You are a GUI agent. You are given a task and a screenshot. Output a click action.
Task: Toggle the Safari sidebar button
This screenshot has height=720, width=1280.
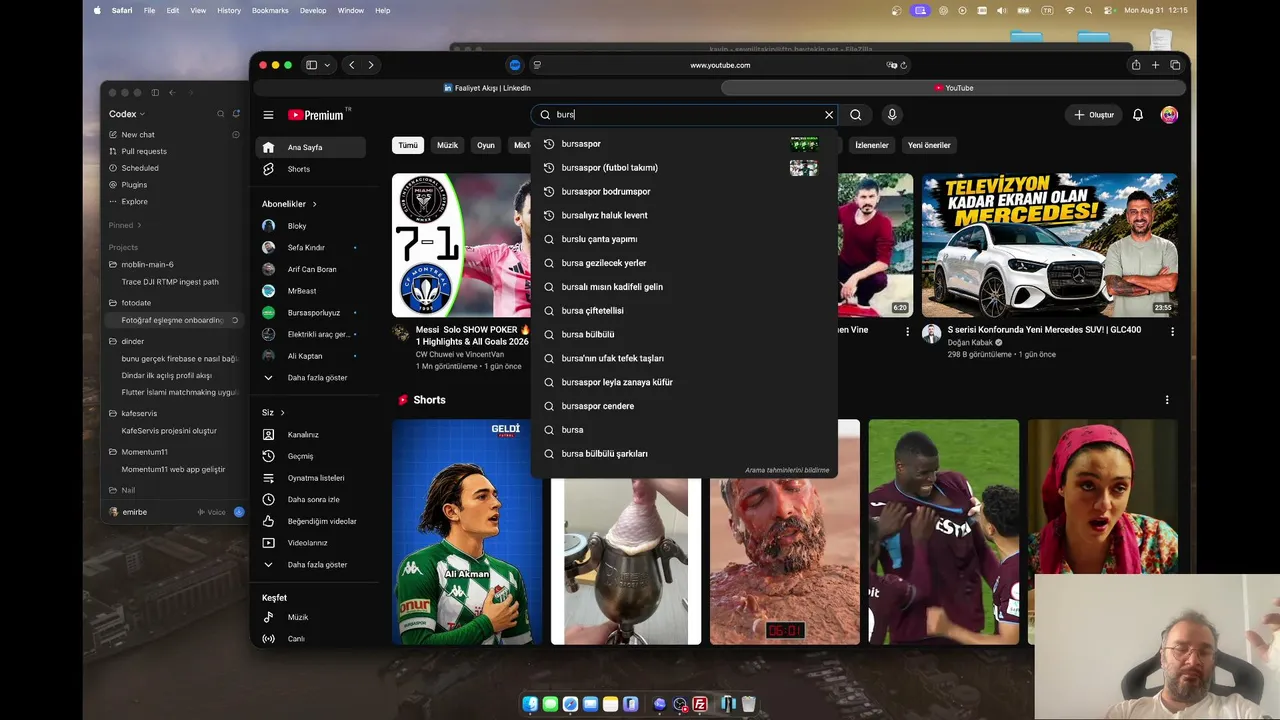tap(311, 65)
